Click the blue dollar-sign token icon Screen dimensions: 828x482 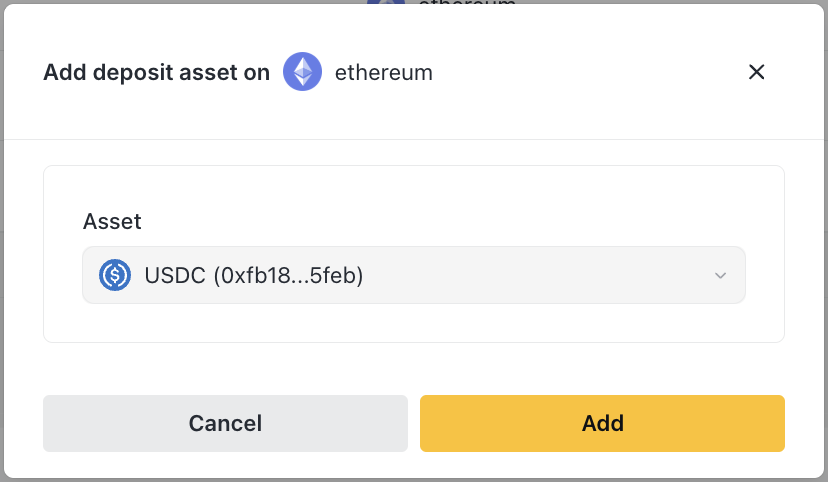pyautogui.click(x=116, y=275)
